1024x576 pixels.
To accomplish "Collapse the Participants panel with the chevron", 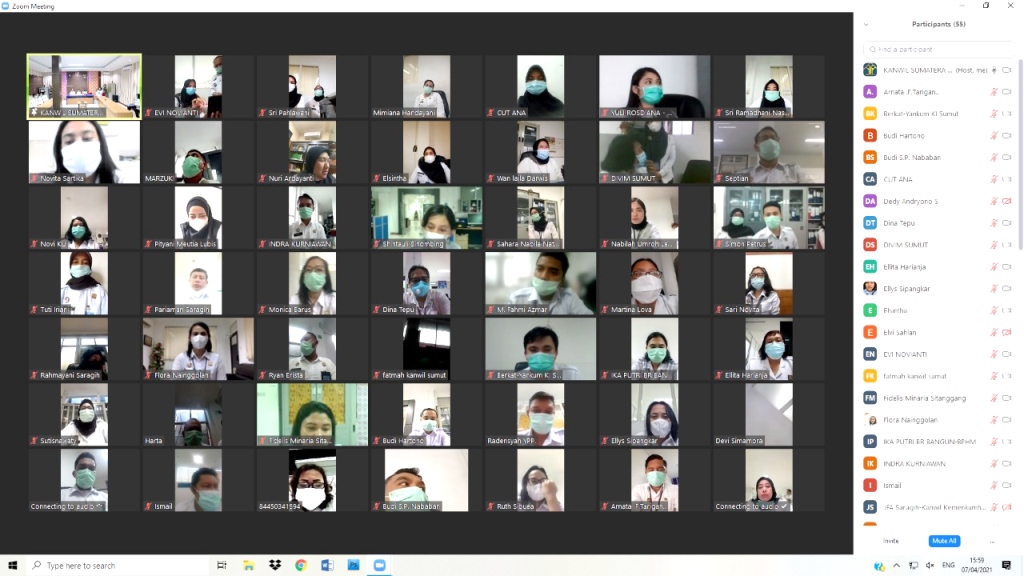I will click(866, 24).
